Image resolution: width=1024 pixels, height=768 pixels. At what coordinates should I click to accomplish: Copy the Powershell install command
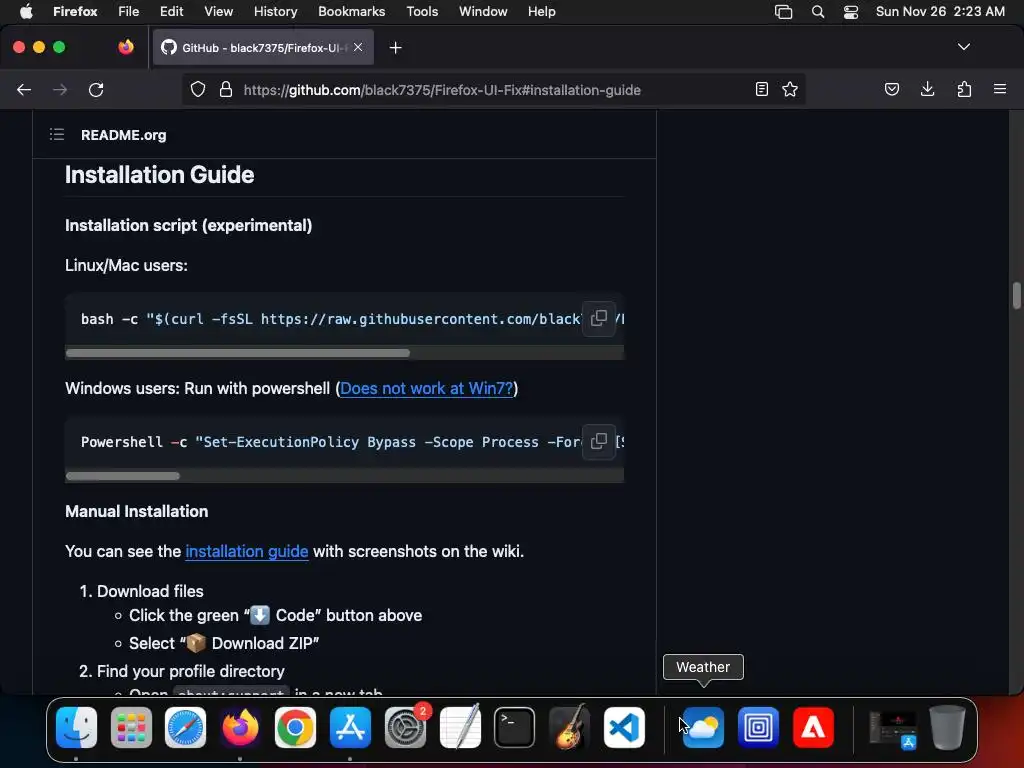599,441
